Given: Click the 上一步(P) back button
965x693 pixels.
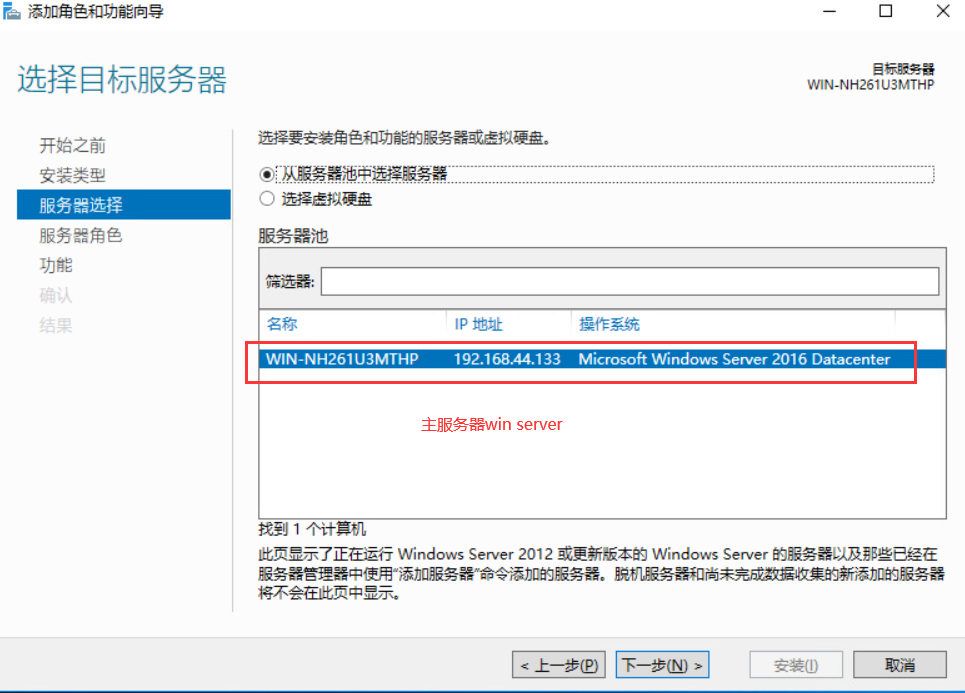Looking at the screenshot, I should [559, 665].
